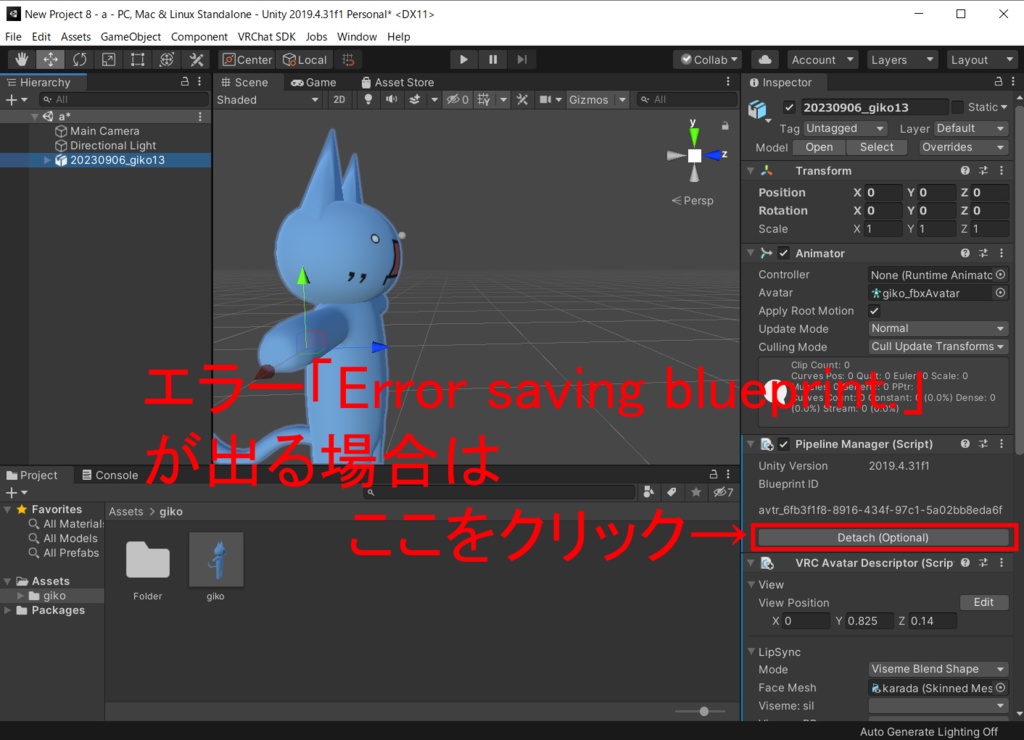Toggle Project favorites star icon
The image size is (1024, 740).
click(696, 492)
